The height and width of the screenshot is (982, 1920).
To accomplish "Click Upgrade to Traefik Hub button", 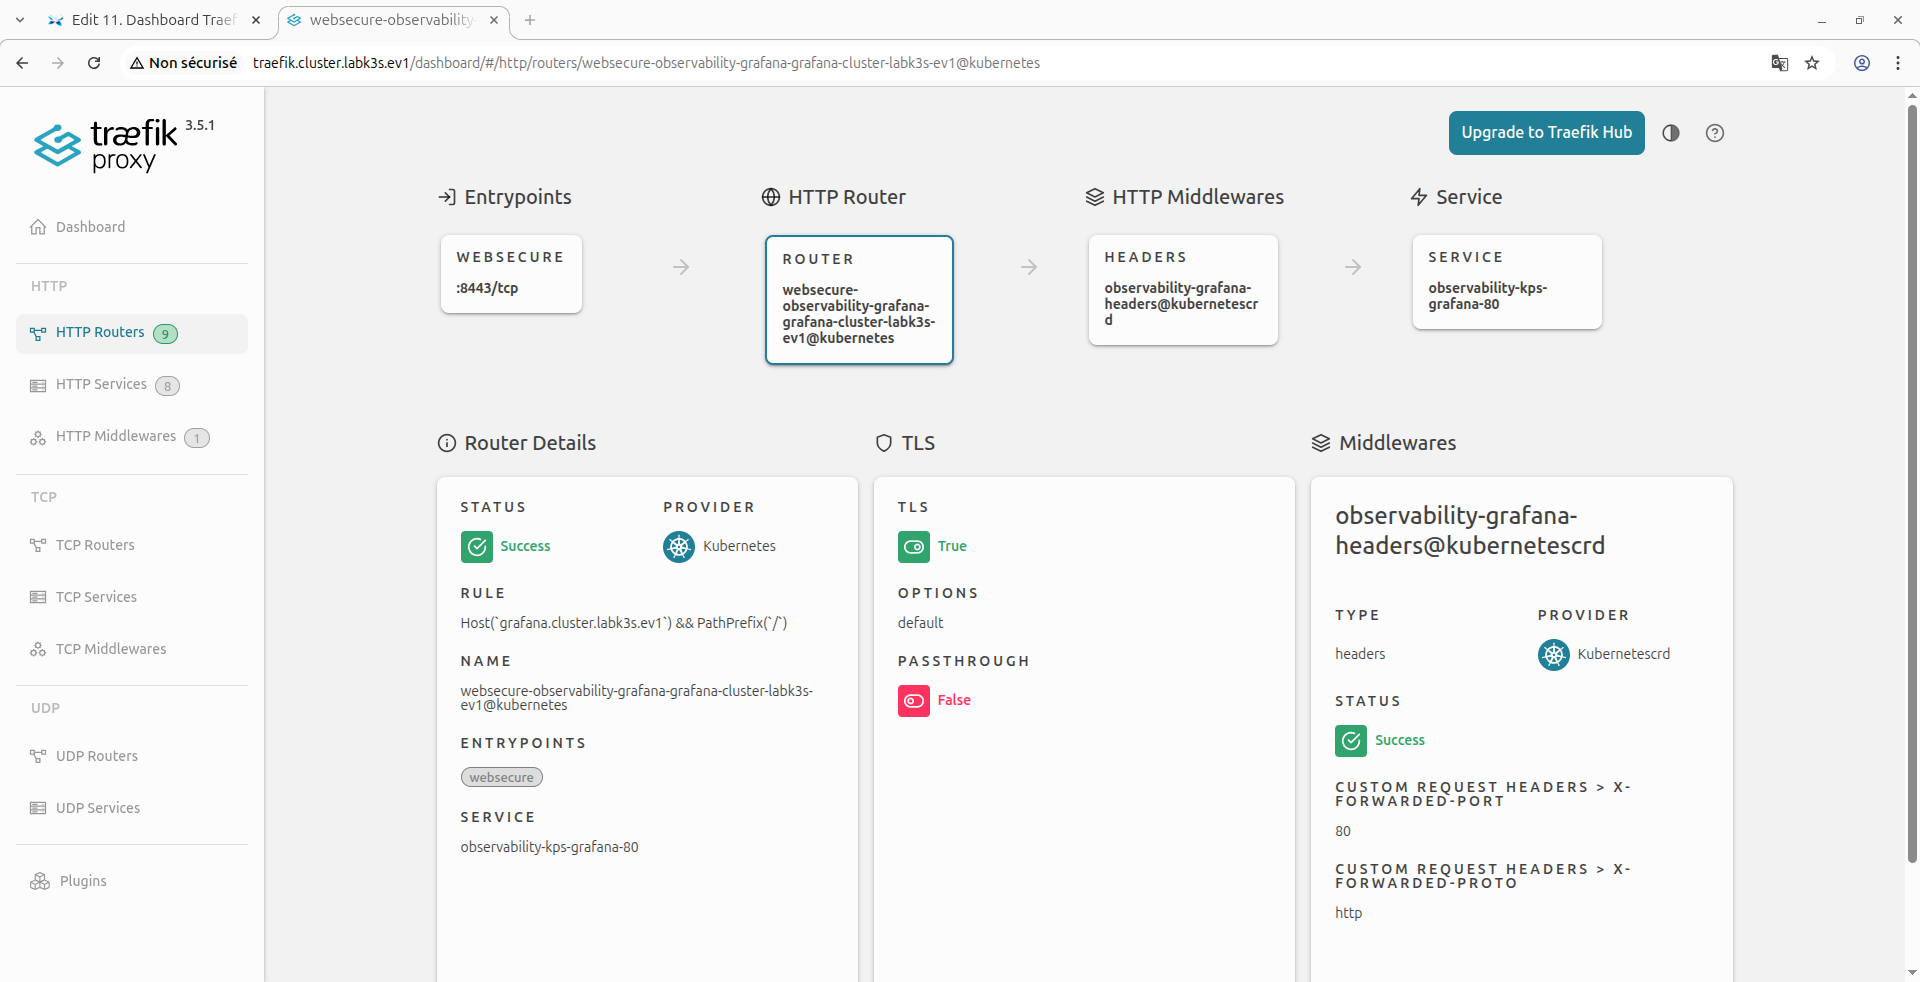I will tap(1547, 133).
